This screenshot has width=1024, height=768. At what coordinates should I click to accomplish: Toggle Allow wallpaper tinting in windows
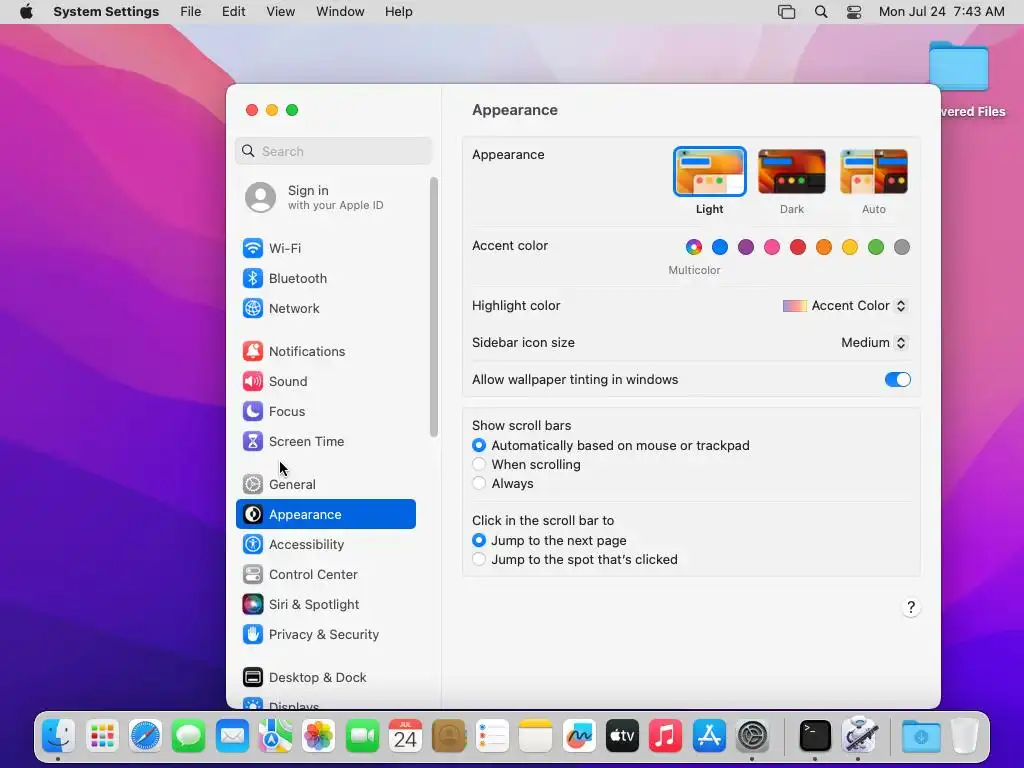pos(897,379)
